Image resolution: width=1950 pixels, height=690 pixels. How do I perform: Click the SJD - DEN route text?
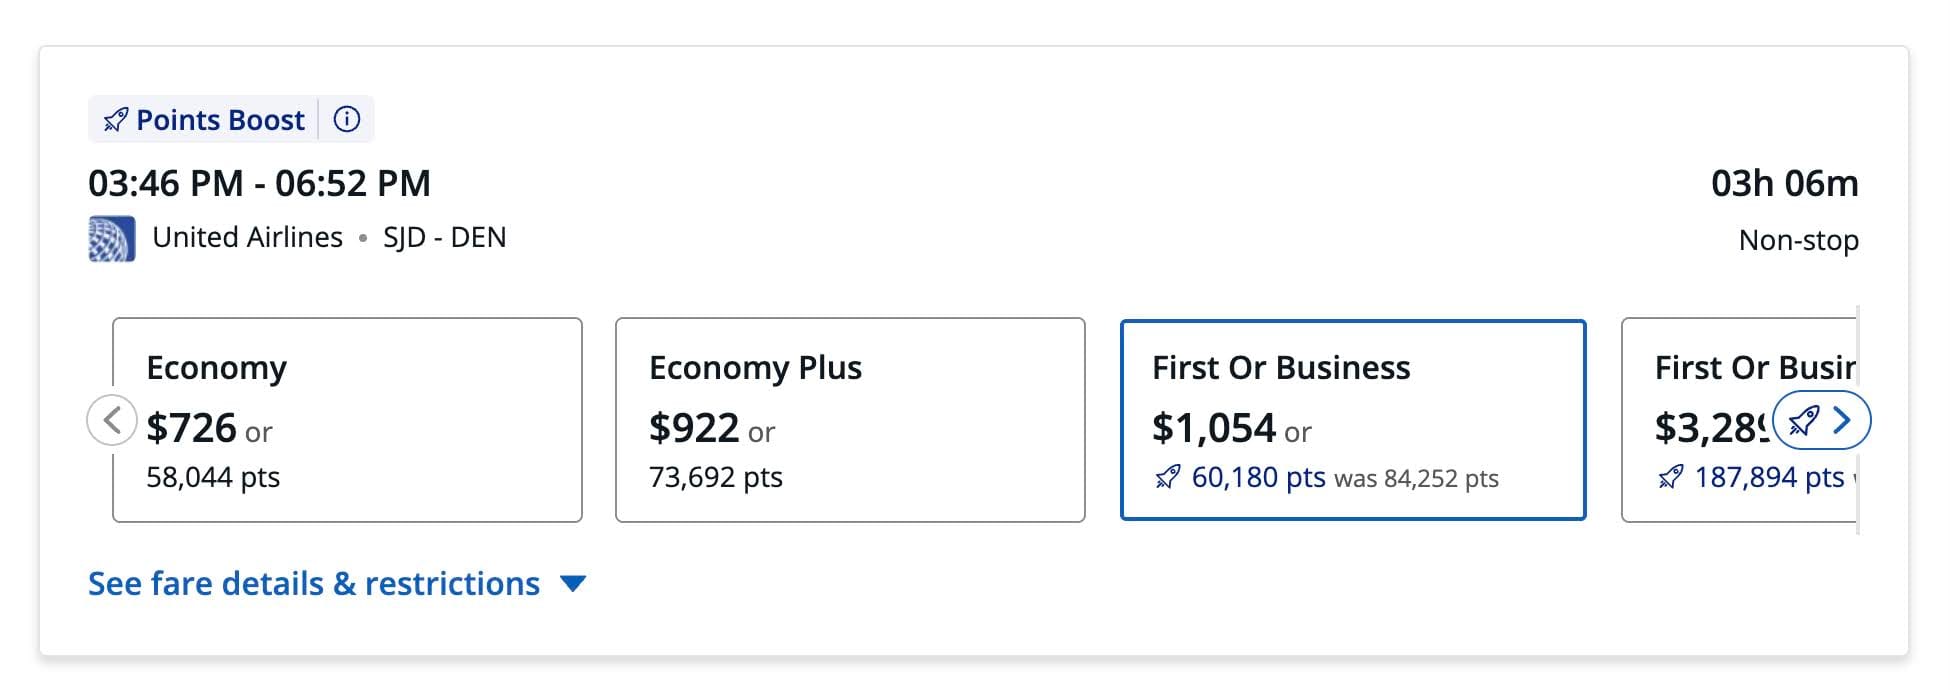point(445,238)
